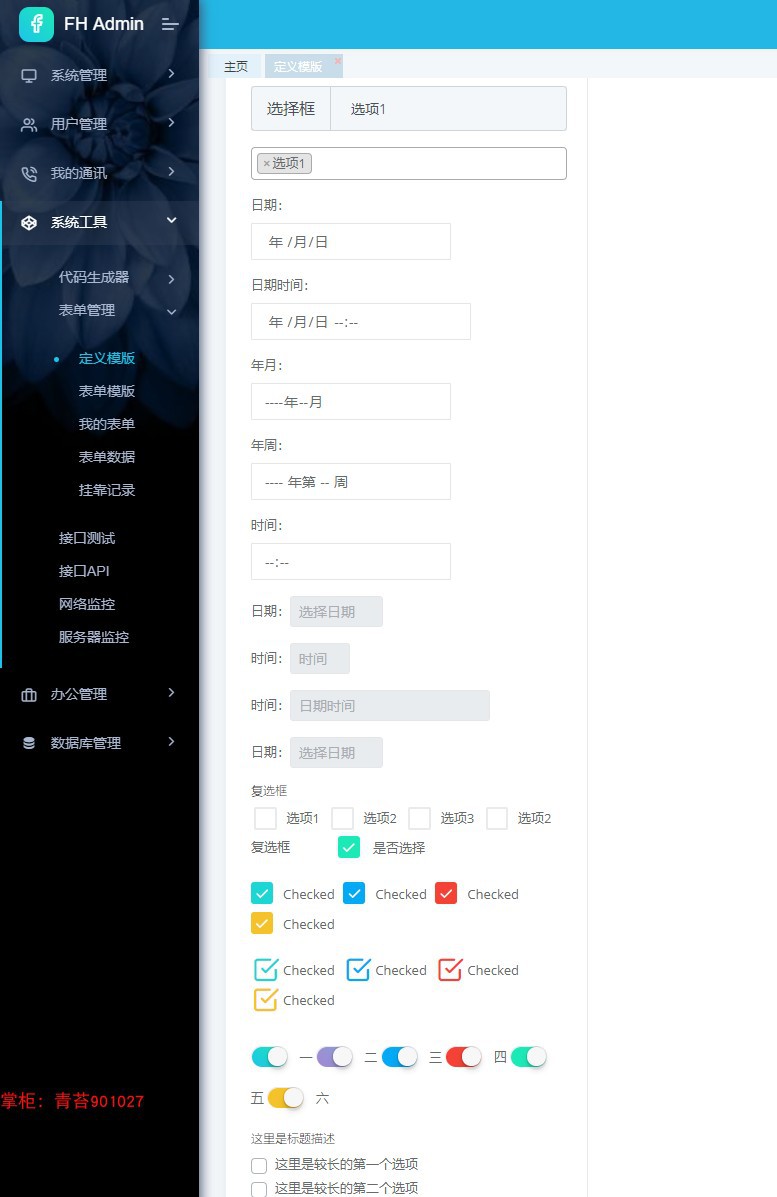777x1197 pixels.
Task: Switch to the 主页 tab
Action: pyautogui.click(x=236, y=66)
